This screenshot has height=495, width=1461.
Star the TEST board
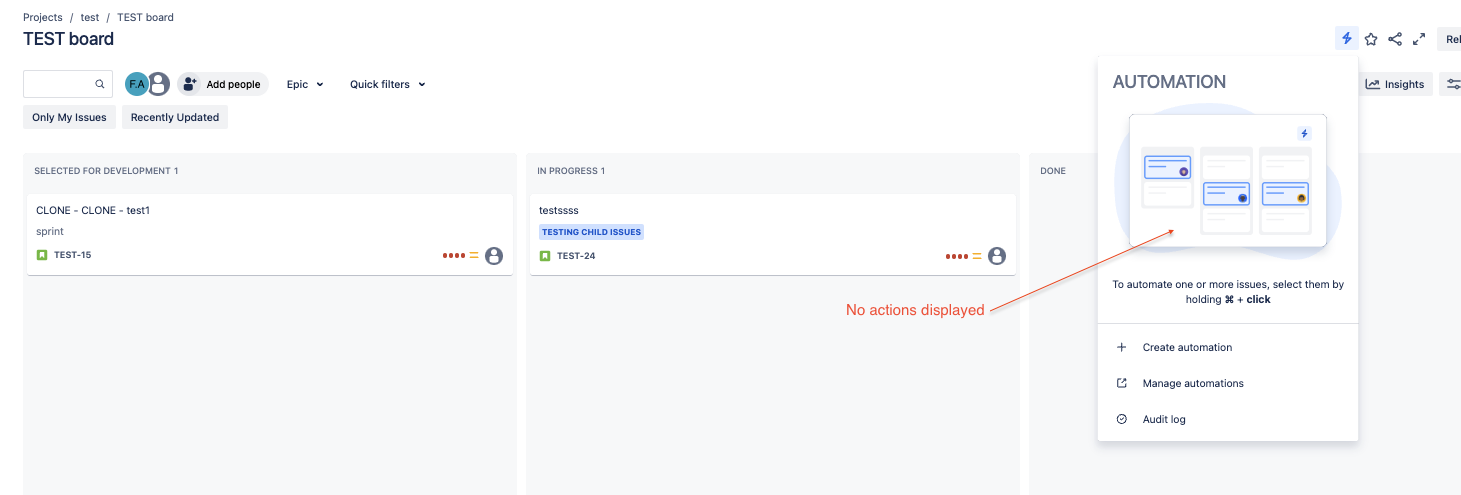[1371, 39]
